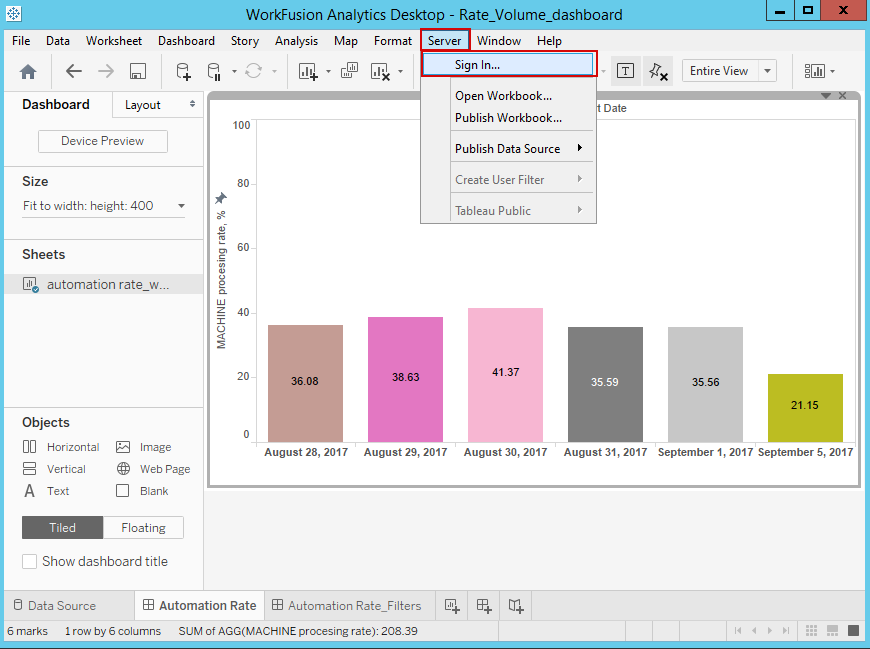Image resolution: width=870 pixels, height=649 pixels.
Task: Open the Window menu
Action: coord(499,41)
